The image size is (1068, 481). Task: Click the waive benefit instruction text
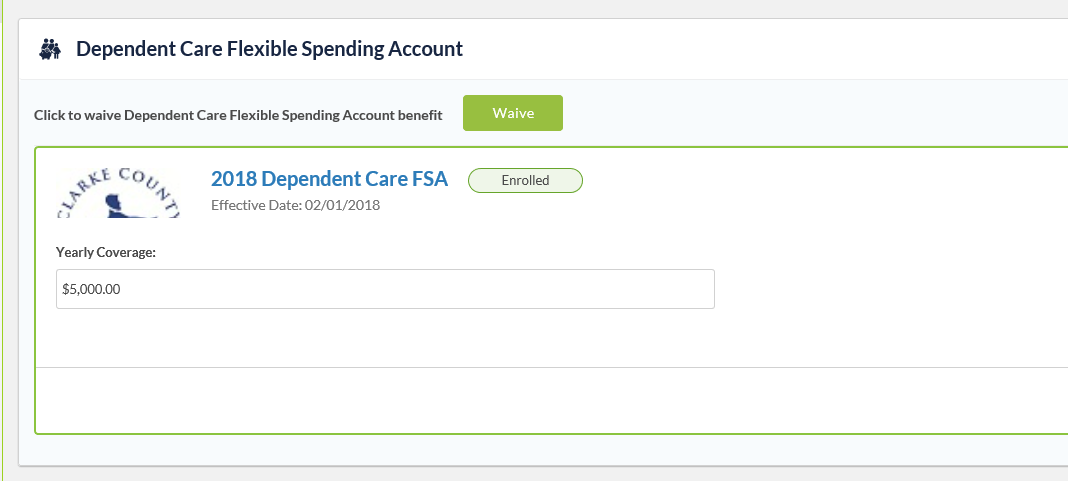point(238,115)
